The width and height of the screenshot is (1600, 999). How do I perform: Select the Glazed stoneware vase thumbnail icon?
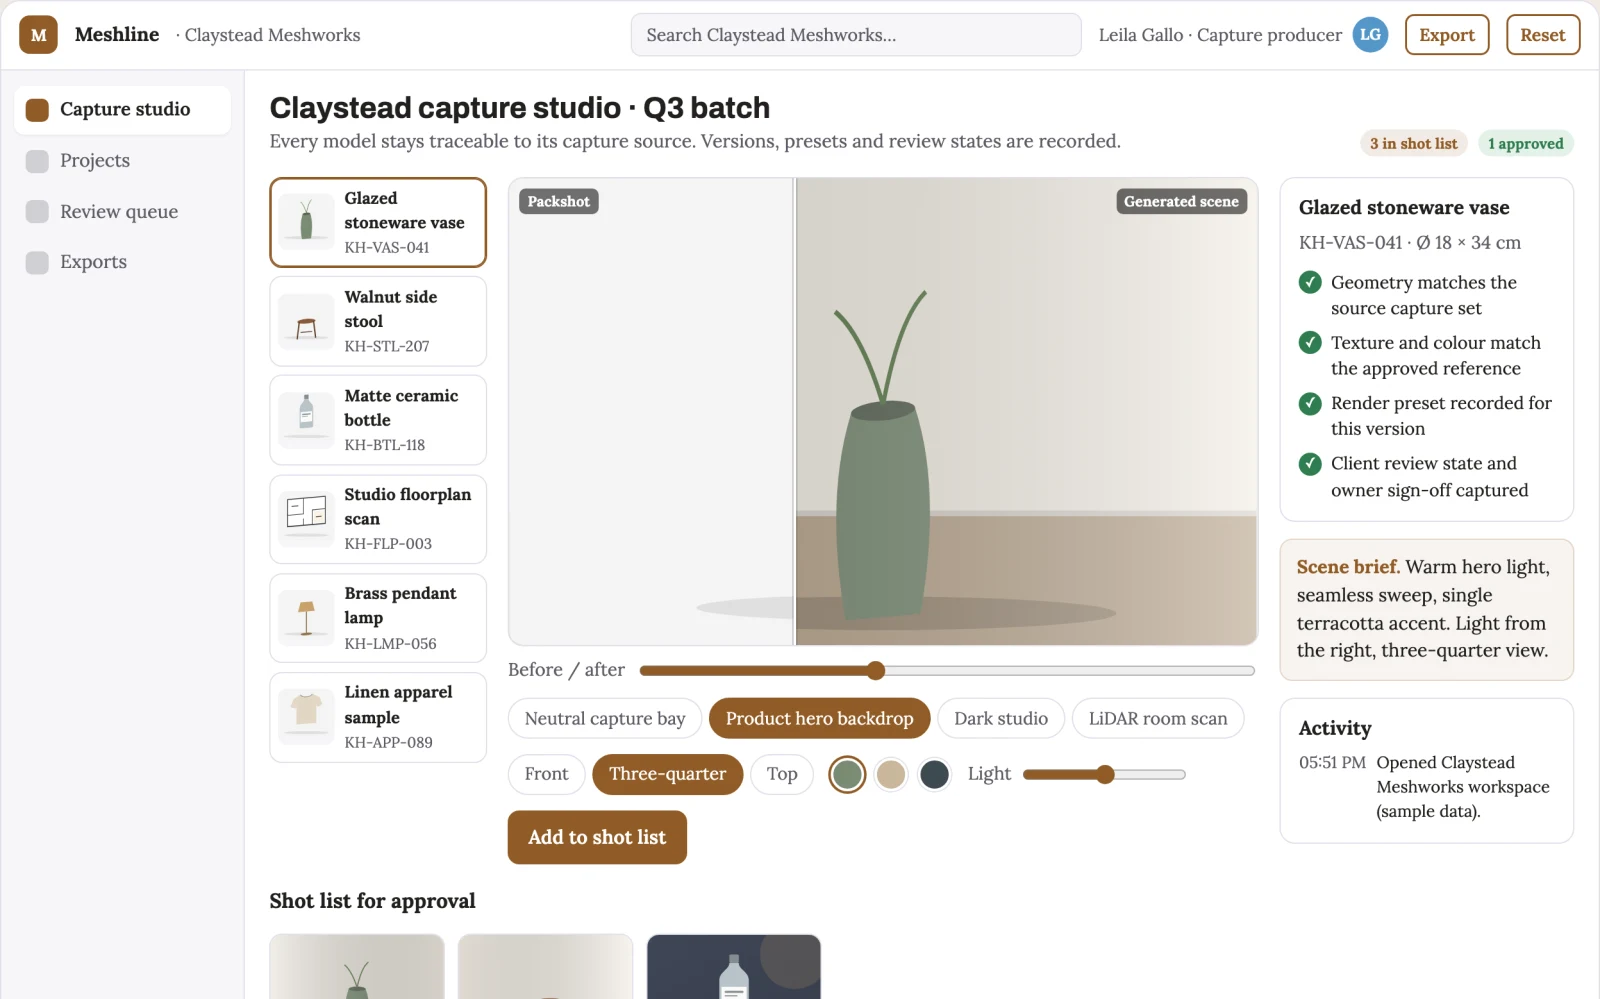[x=306, y=222]
